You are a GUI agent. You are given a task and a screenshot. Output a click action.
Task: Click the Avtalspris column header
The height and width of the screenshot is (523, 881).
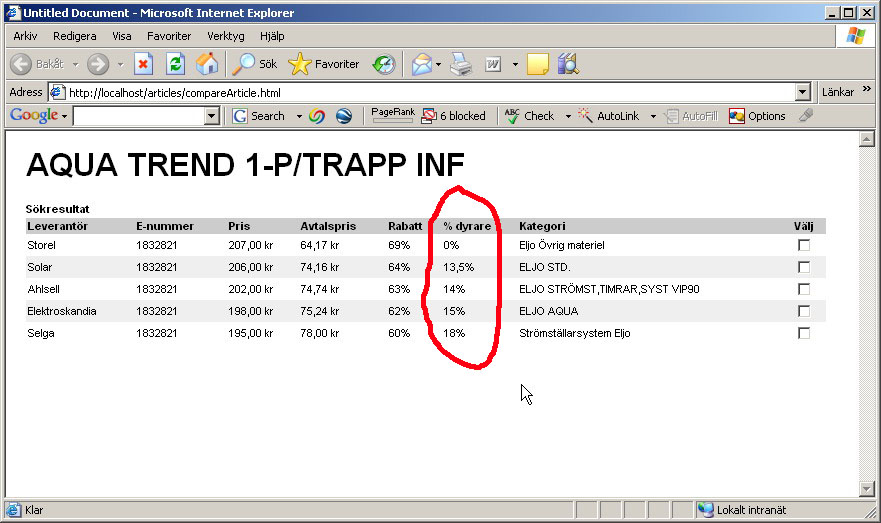click(328, 226)
